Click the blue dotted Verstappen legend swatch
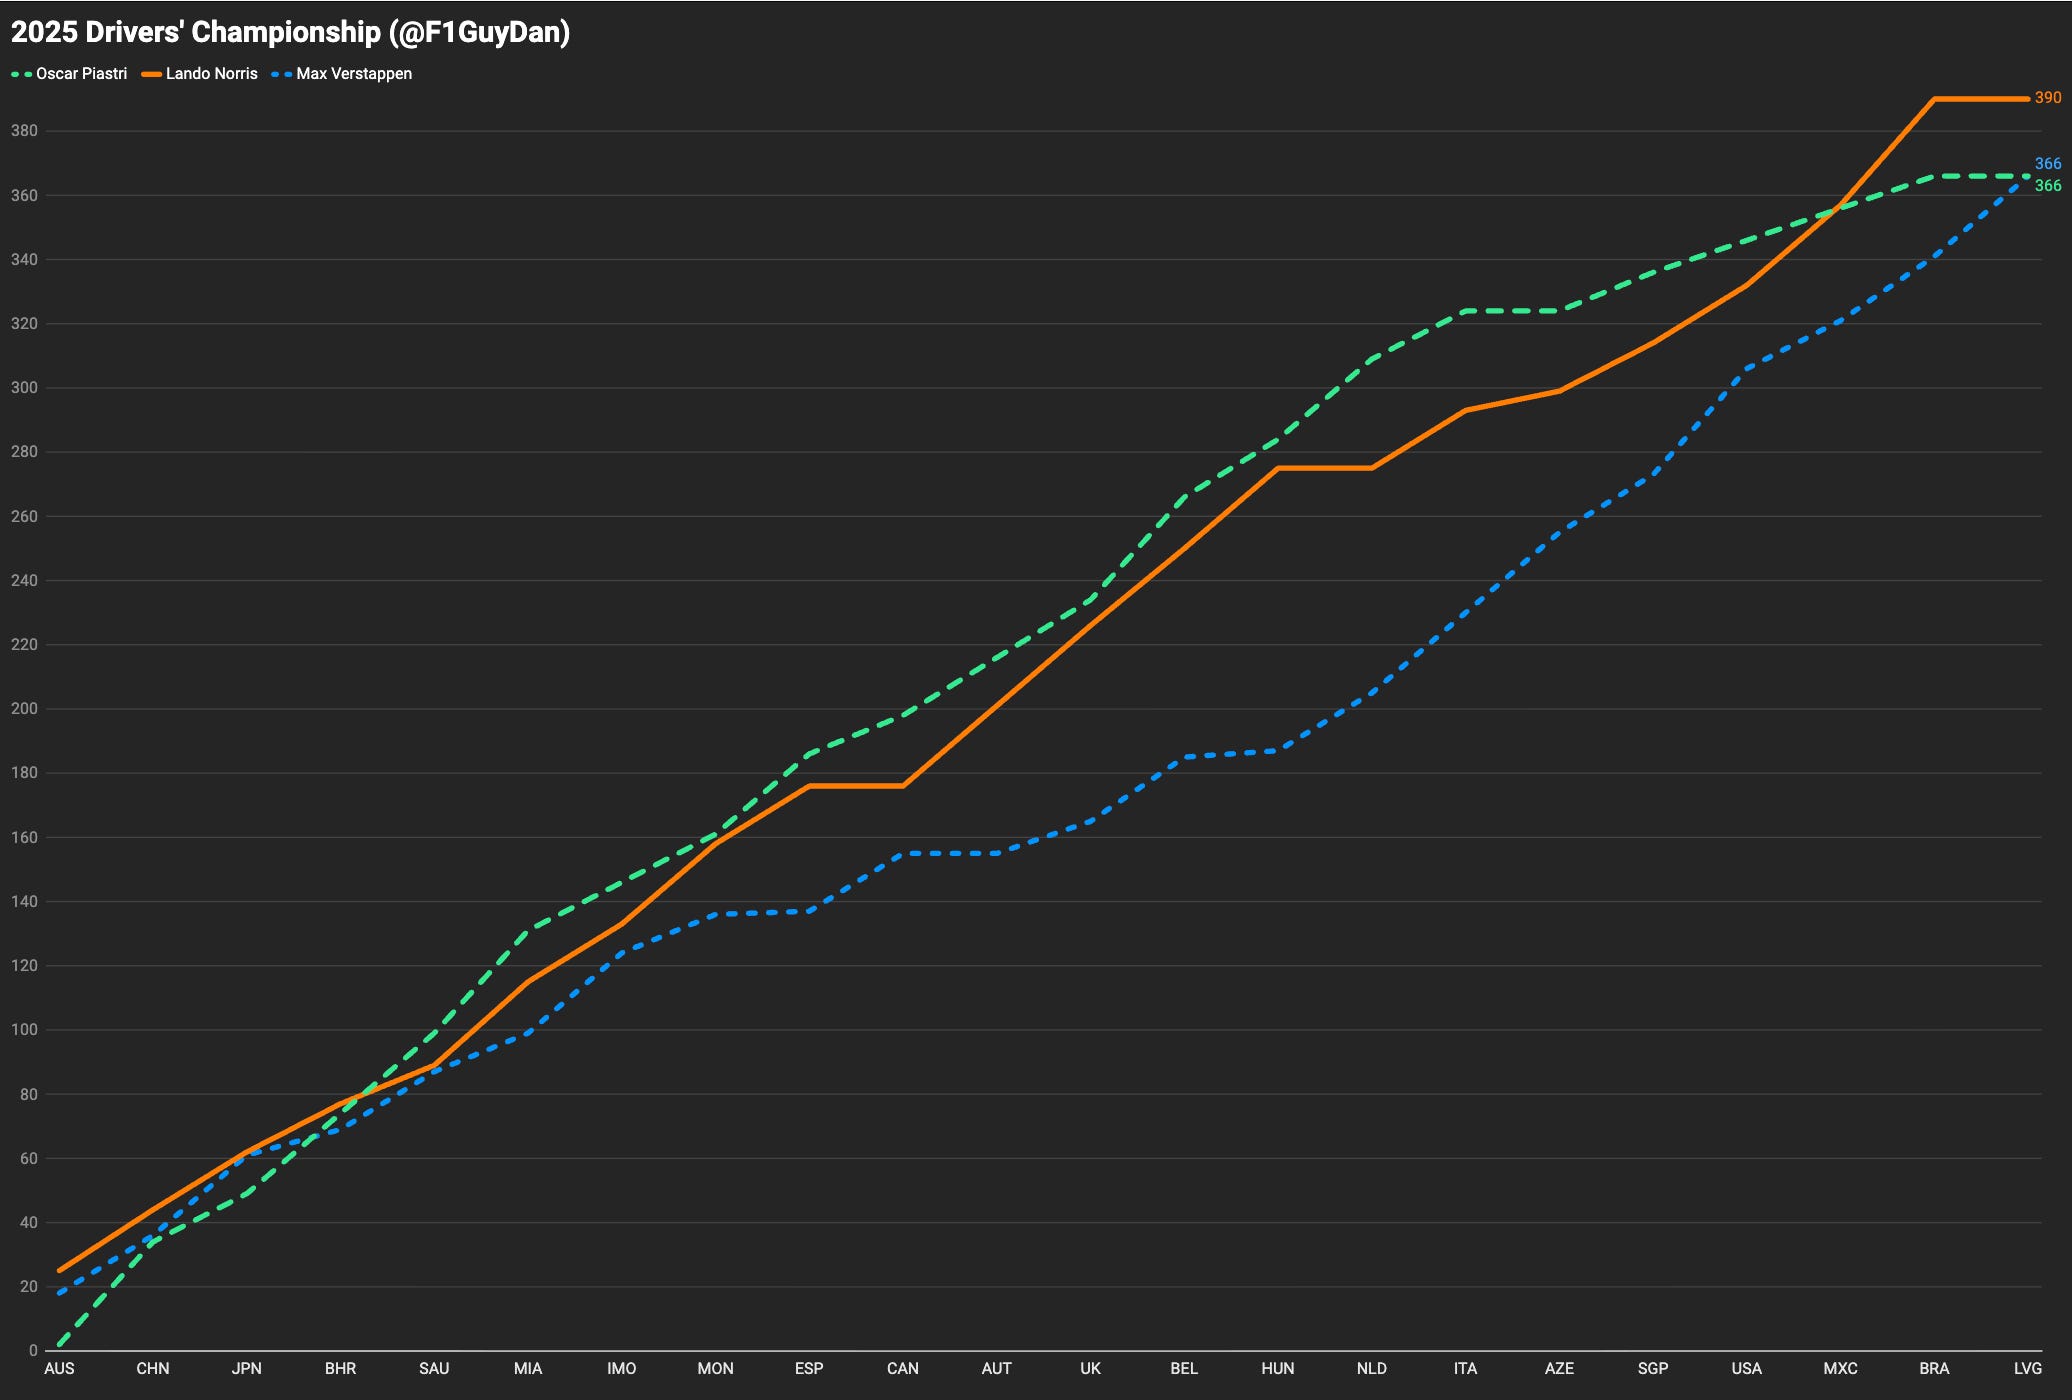Image resolution: width=2072 pixels, height=1400 pixels. (x=282, y=74)
